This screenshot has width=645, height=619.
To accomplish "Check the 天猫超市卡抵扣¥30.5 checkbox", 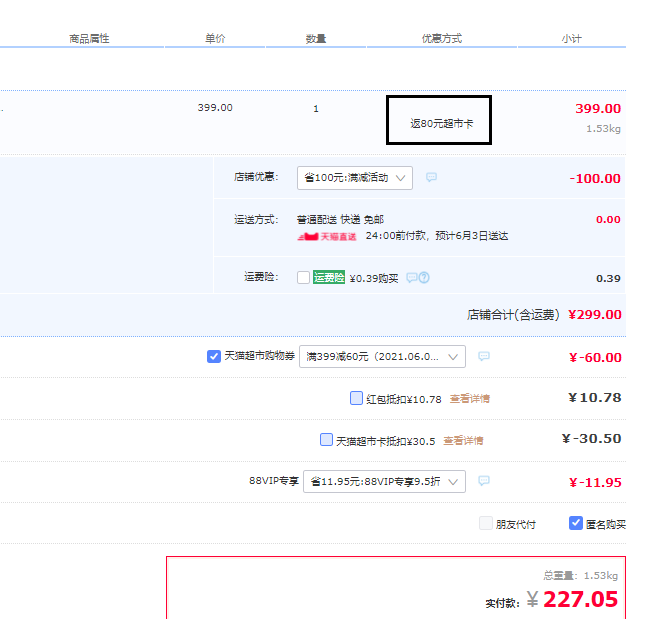I will click(326, 440).
